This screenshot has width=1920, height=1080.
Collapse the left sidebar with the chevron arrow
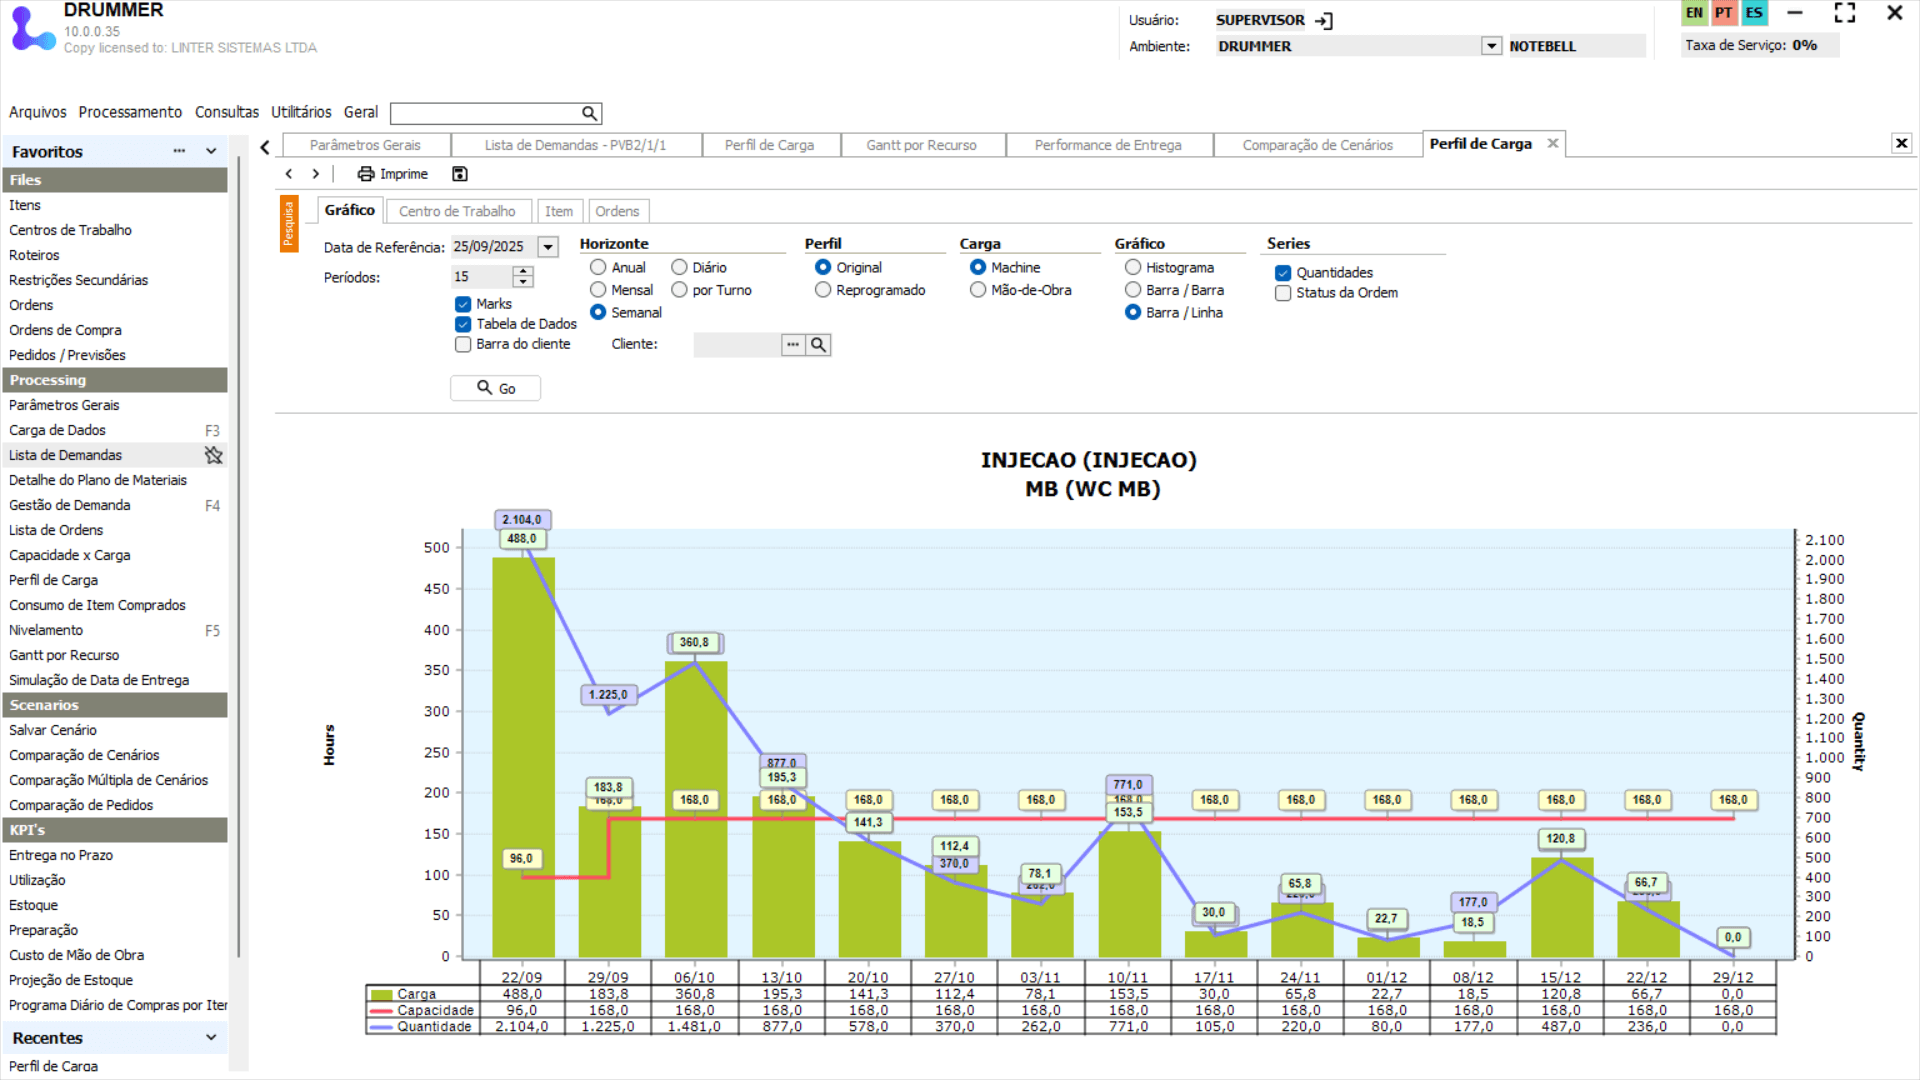265,148
